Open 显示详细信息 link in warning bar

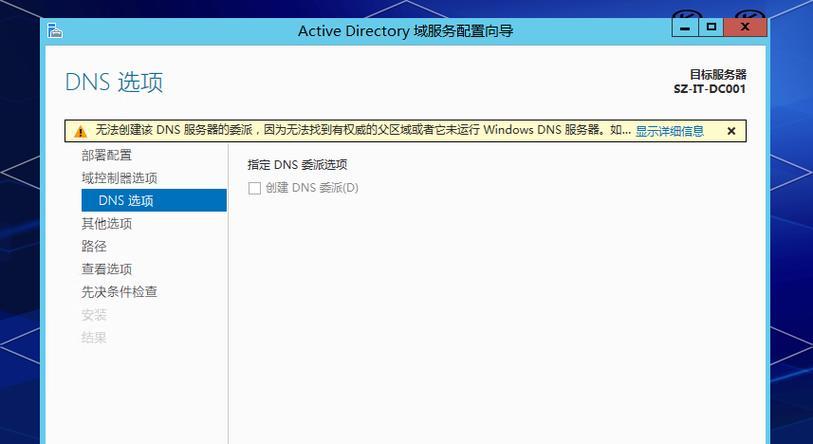coord(669,131)
